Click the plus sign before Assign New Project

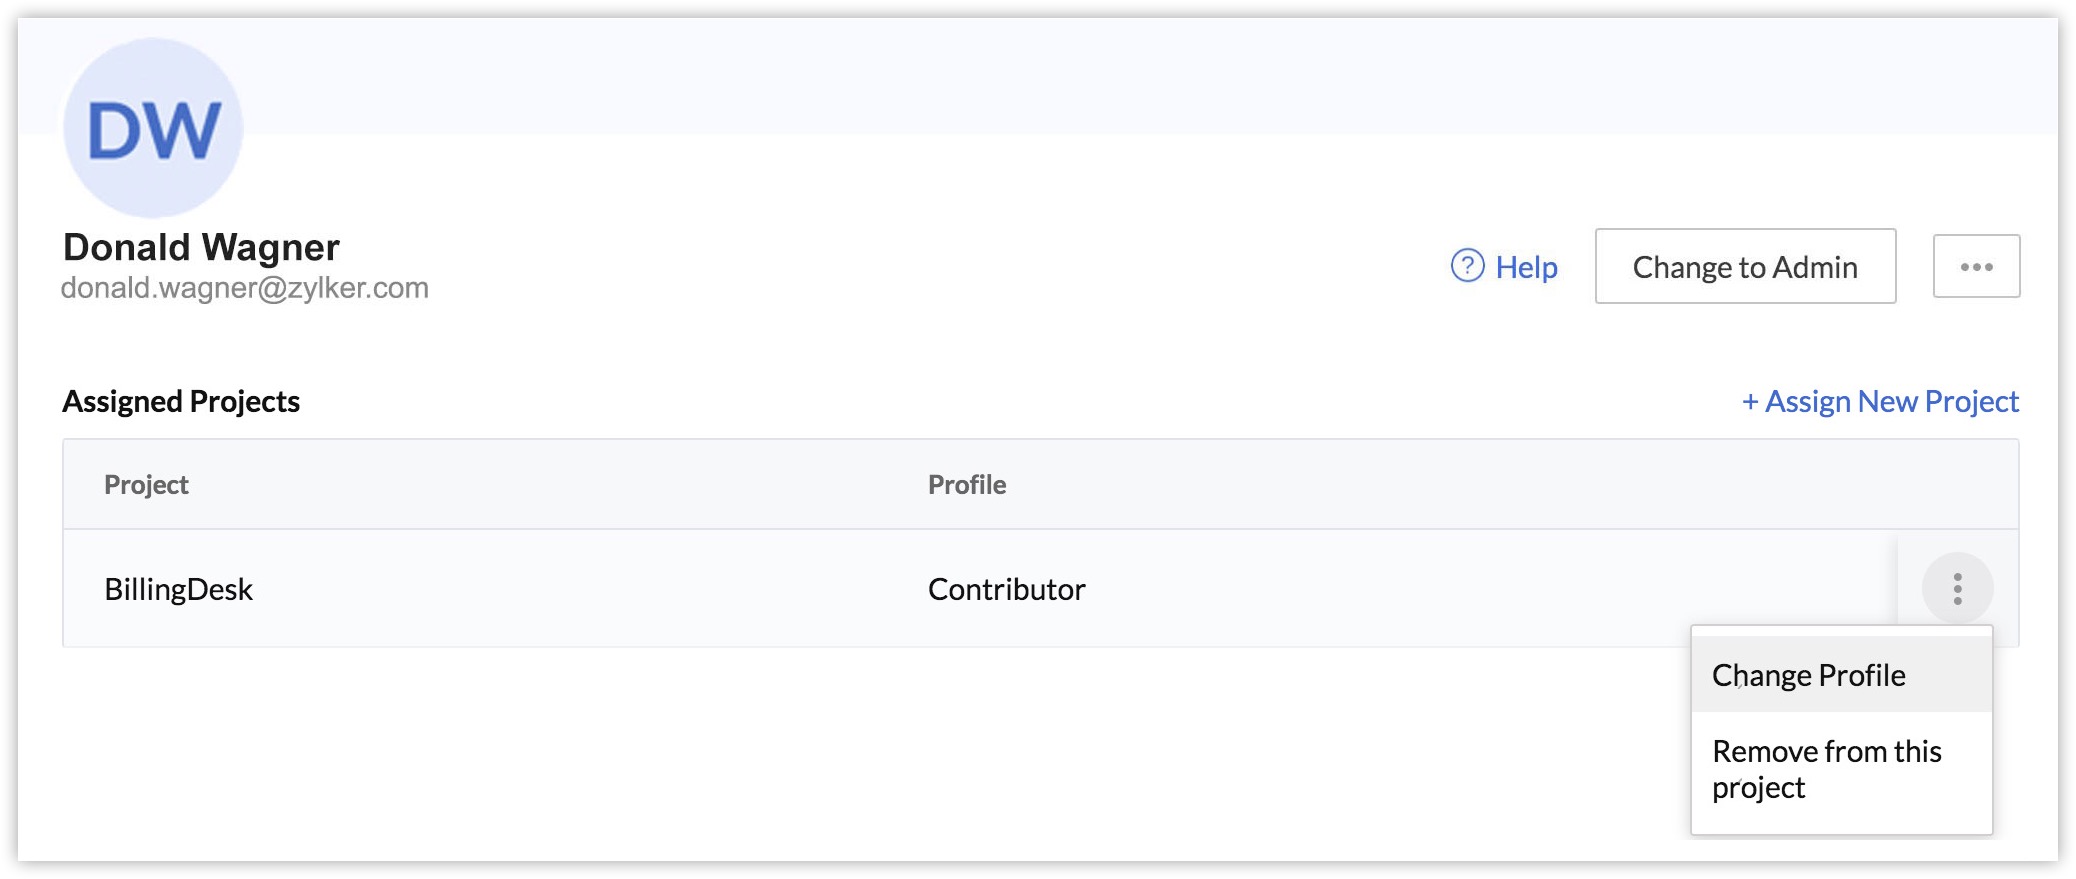coord(1750,402)
